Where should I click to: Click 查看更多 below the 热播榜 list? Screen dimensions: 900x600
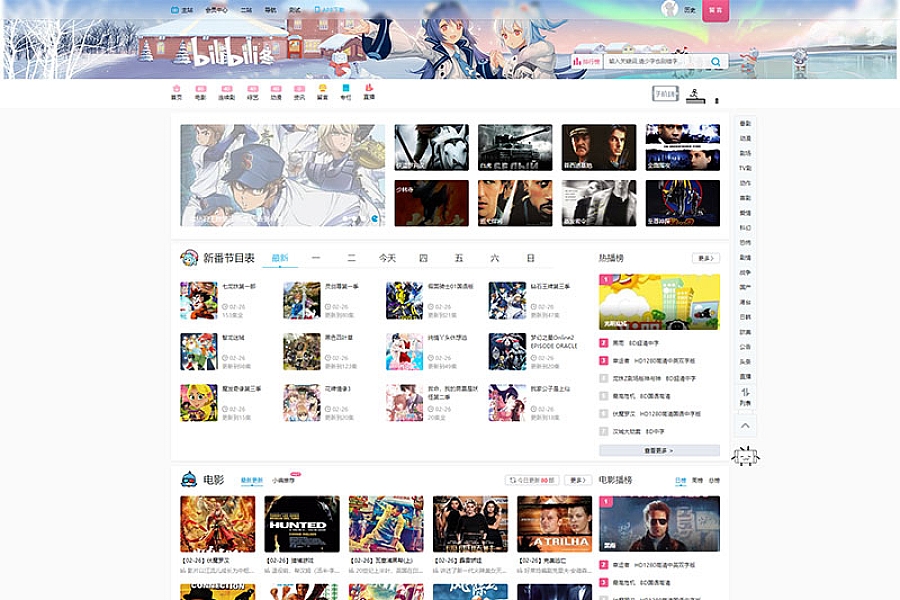click(x=659, y=451)
